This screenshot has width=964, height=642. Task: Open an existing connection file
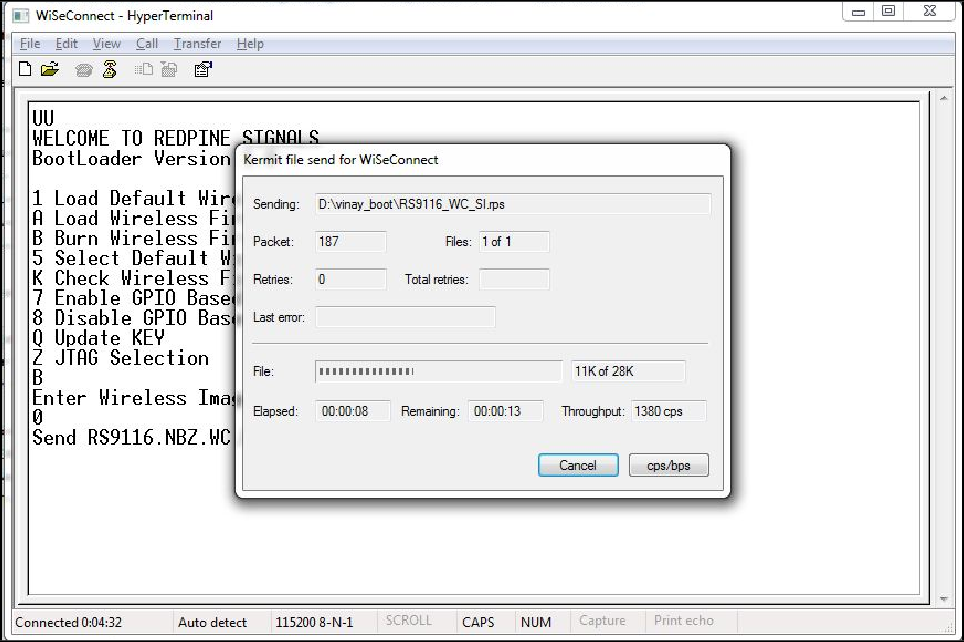coord(48,69)
